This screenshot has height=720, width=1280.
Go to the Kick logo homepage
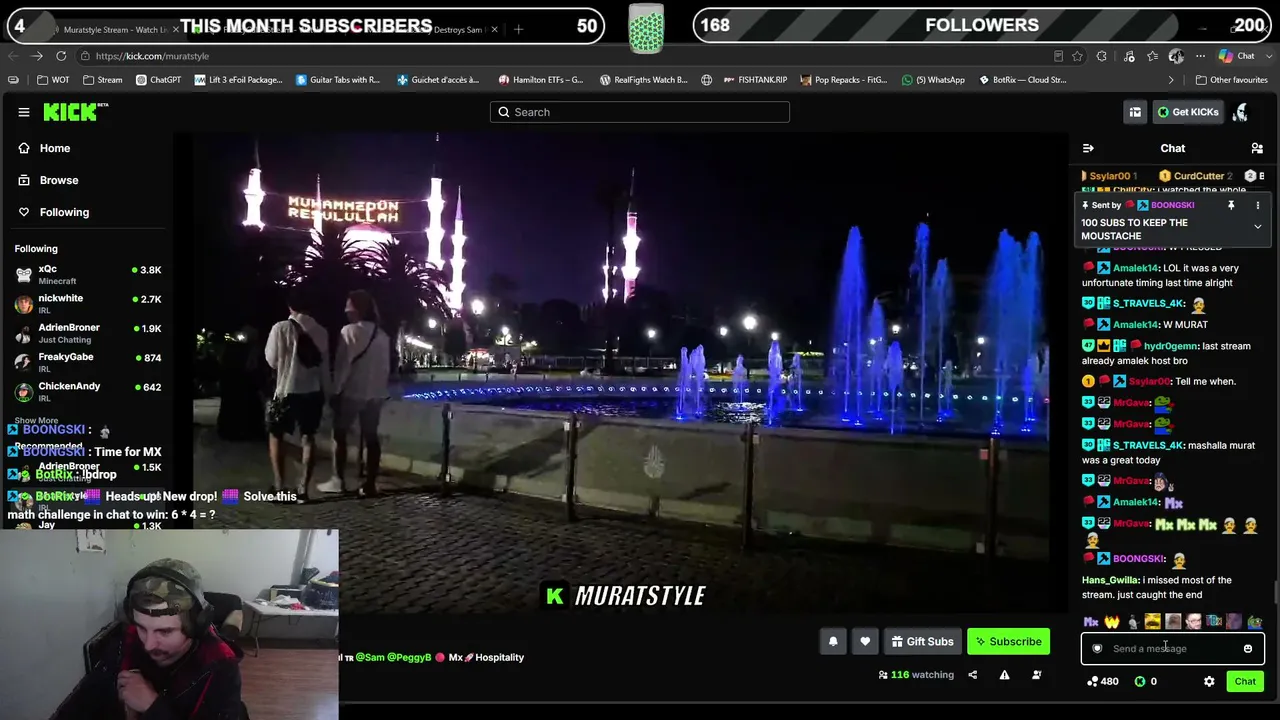(x=75, y=112)
